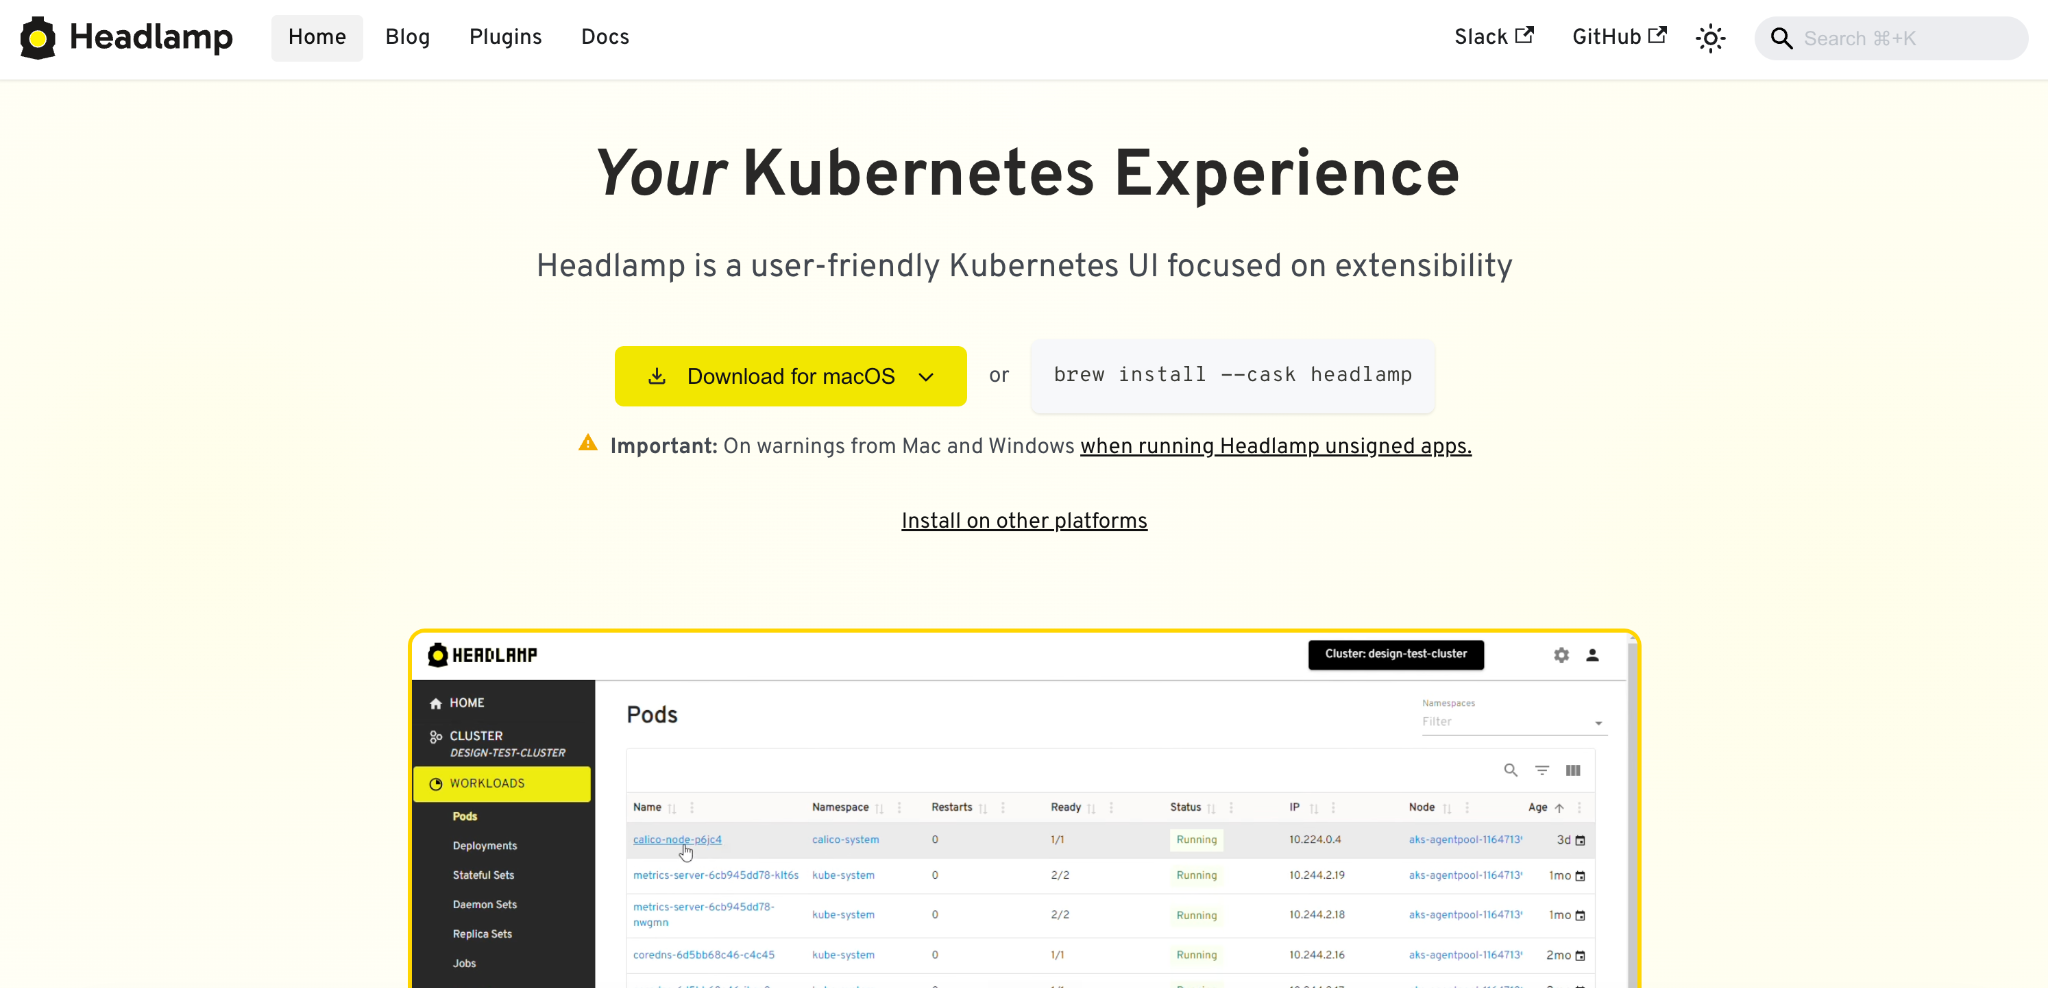Expand the download platform chevron dropdown
Image resolution: width=2048 pixels, height=988 pixels.
tap(926, 377)
